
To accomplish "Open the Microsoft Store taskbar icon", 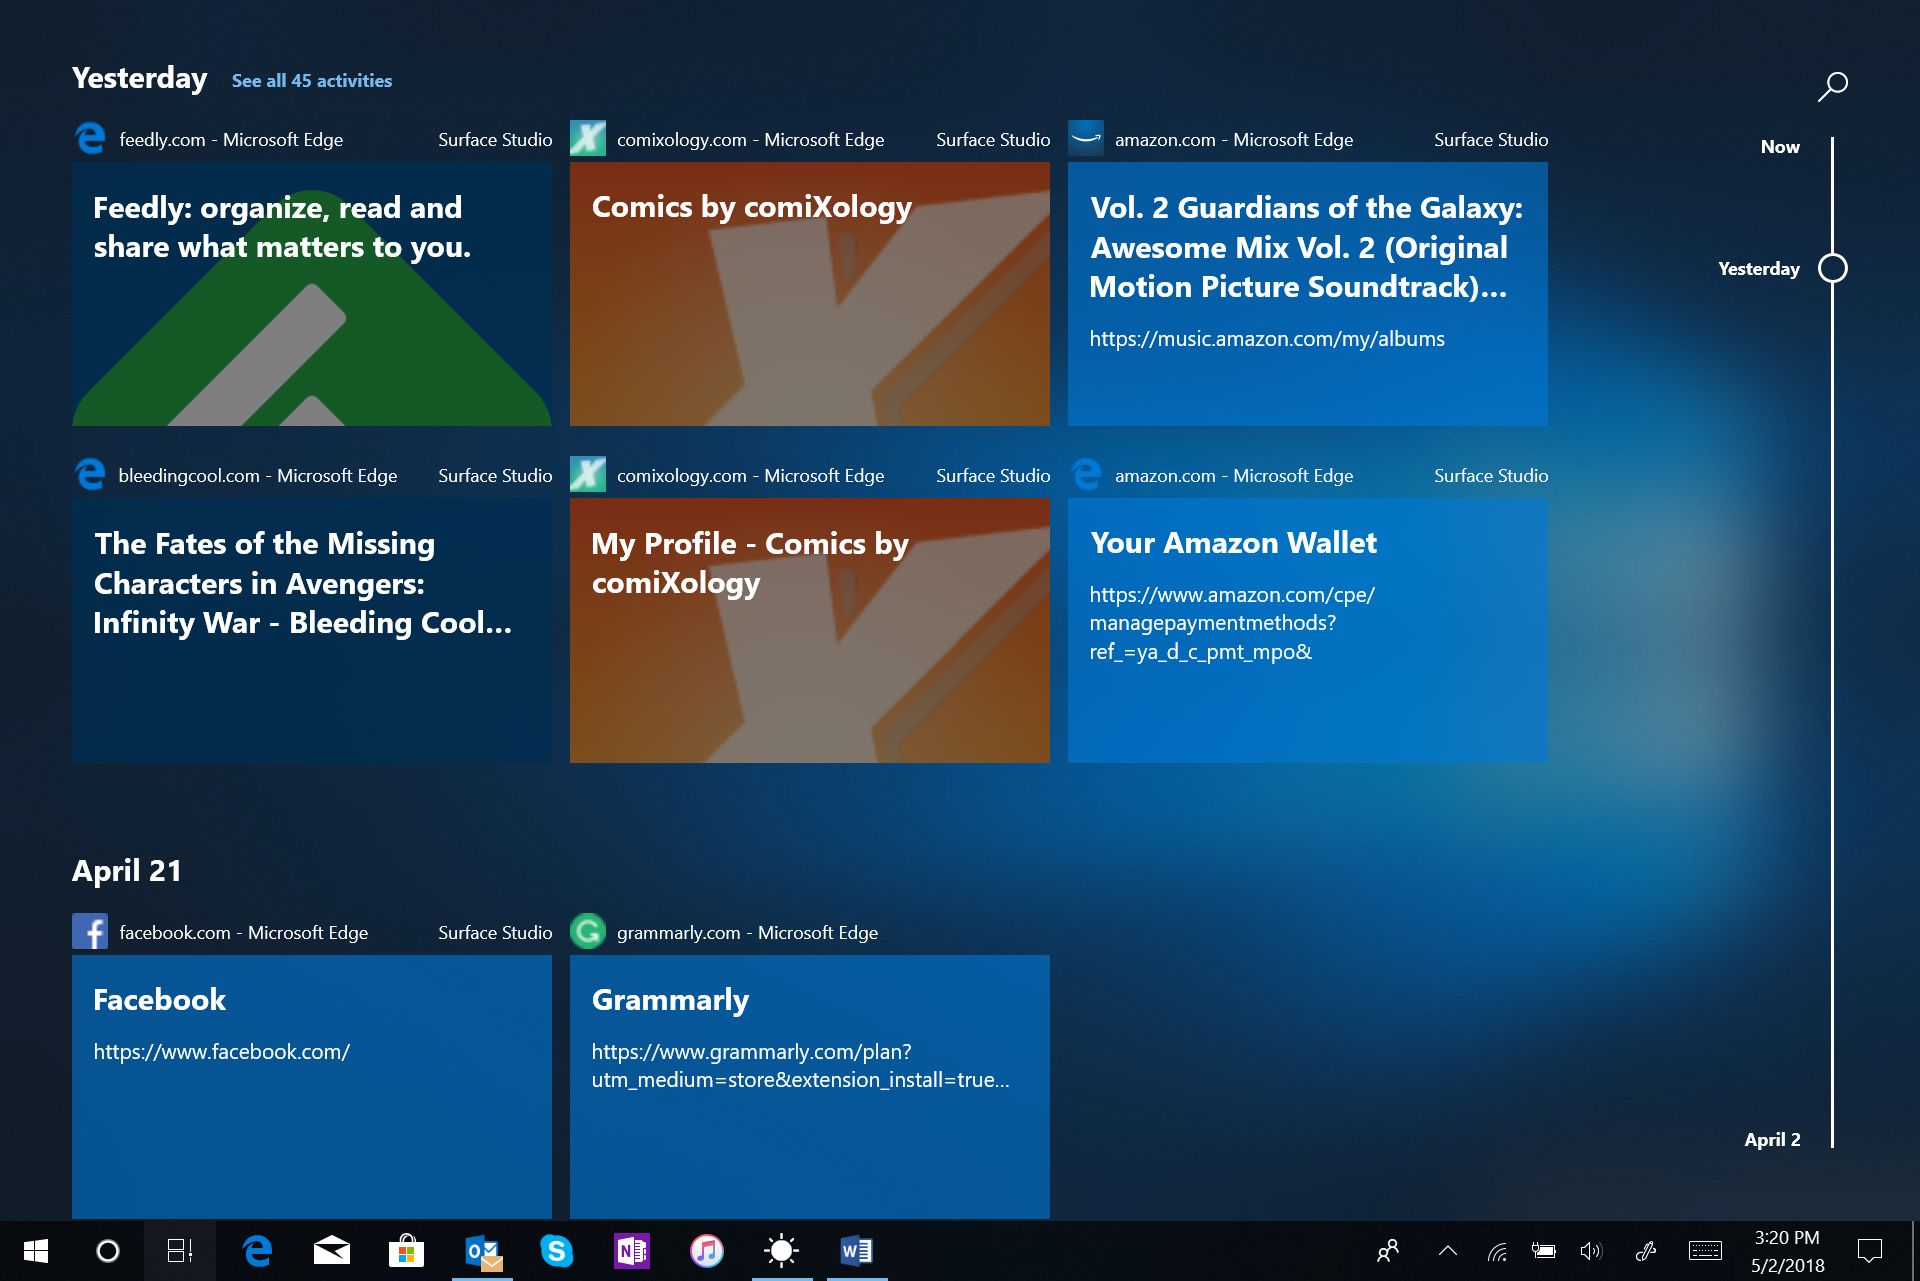I will click(406, 1250).
